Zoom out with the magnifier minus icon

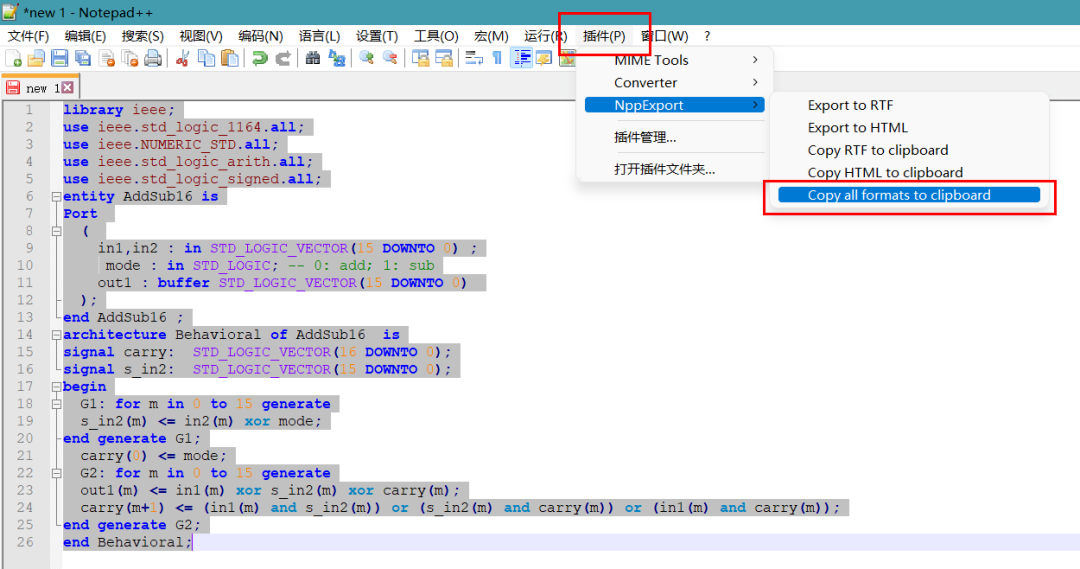coord(390,59)
